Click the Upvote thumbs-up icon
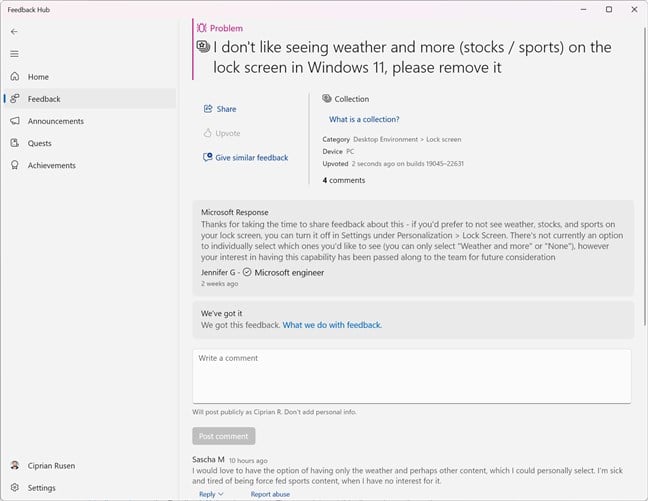The width and height of the screenshot is (648, 501). coord(207,133)
